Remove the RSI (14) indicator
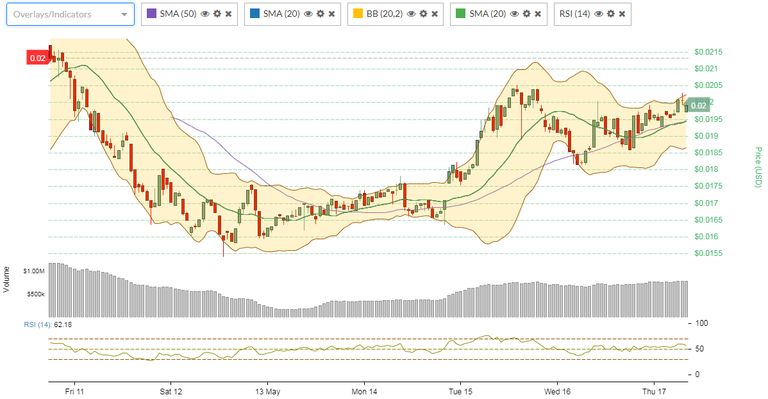Image resolution: width=768 pixels, height=399 pixels. point(622,14)
